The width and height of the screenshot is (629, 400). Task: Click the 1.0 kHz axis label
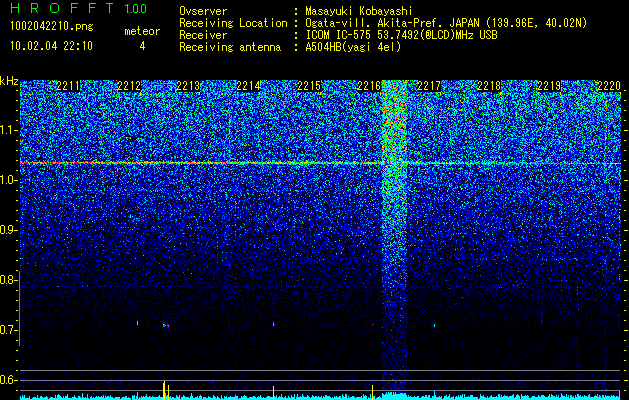point(8,180)
